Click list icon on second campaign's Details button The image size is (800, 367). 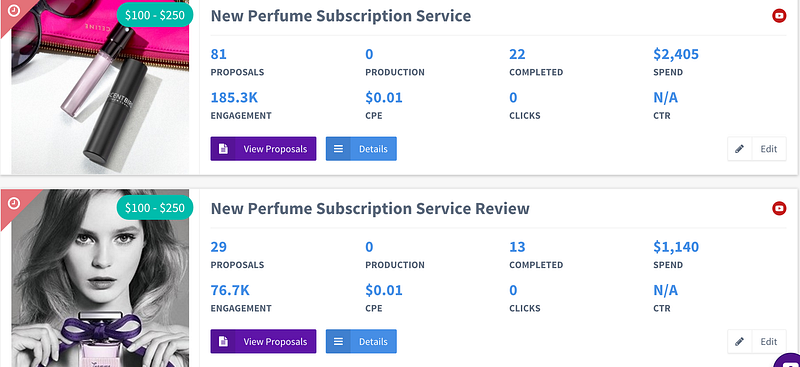[x=338, y=341]
